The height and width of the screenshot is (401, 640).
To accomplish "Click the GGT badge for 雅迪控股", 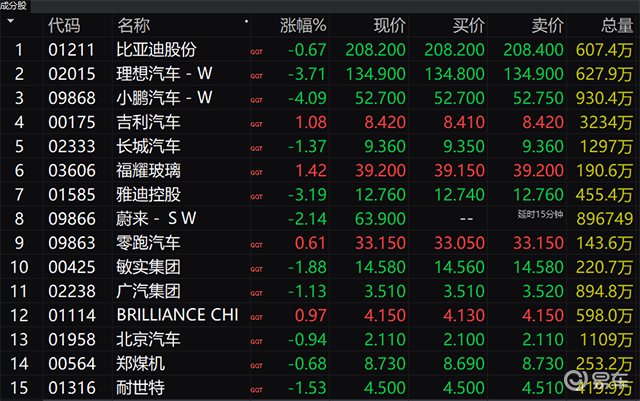I will pos(256,196).
